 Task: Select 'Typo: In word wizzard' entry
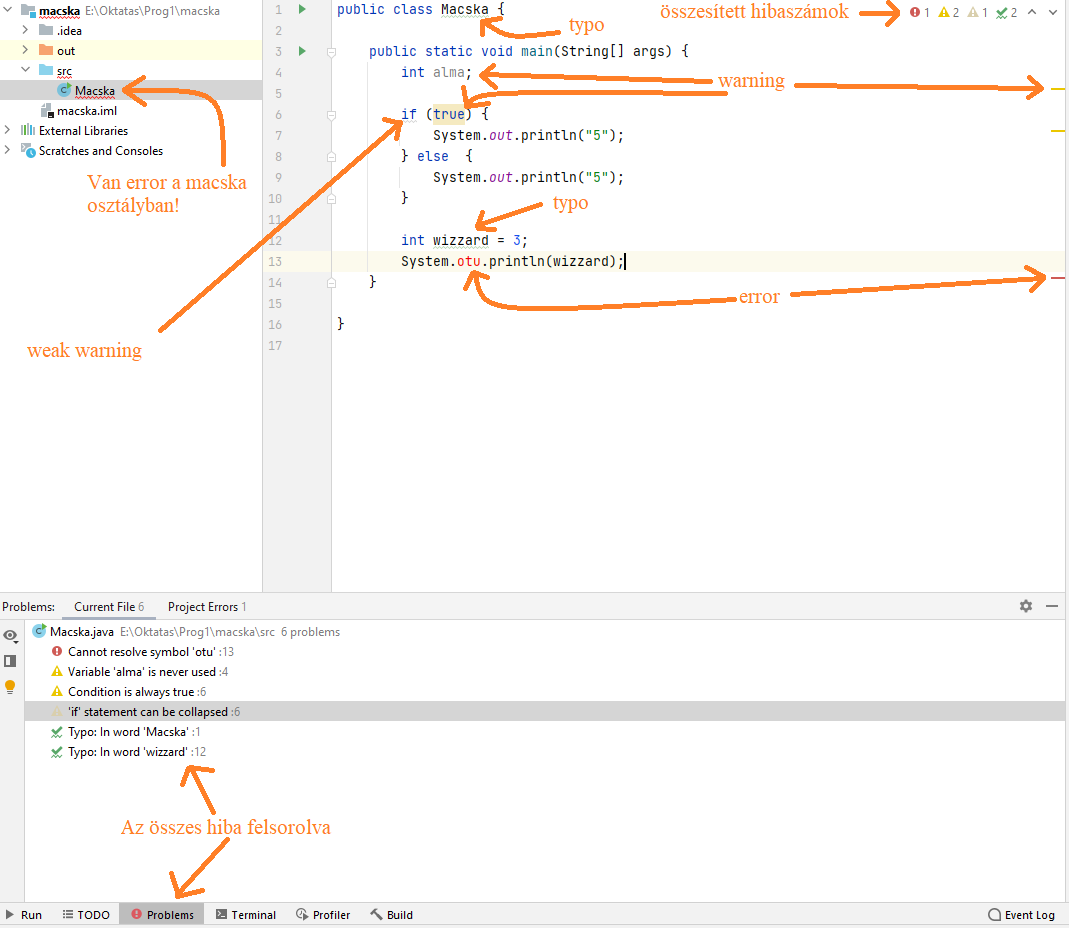pos(545,751)
